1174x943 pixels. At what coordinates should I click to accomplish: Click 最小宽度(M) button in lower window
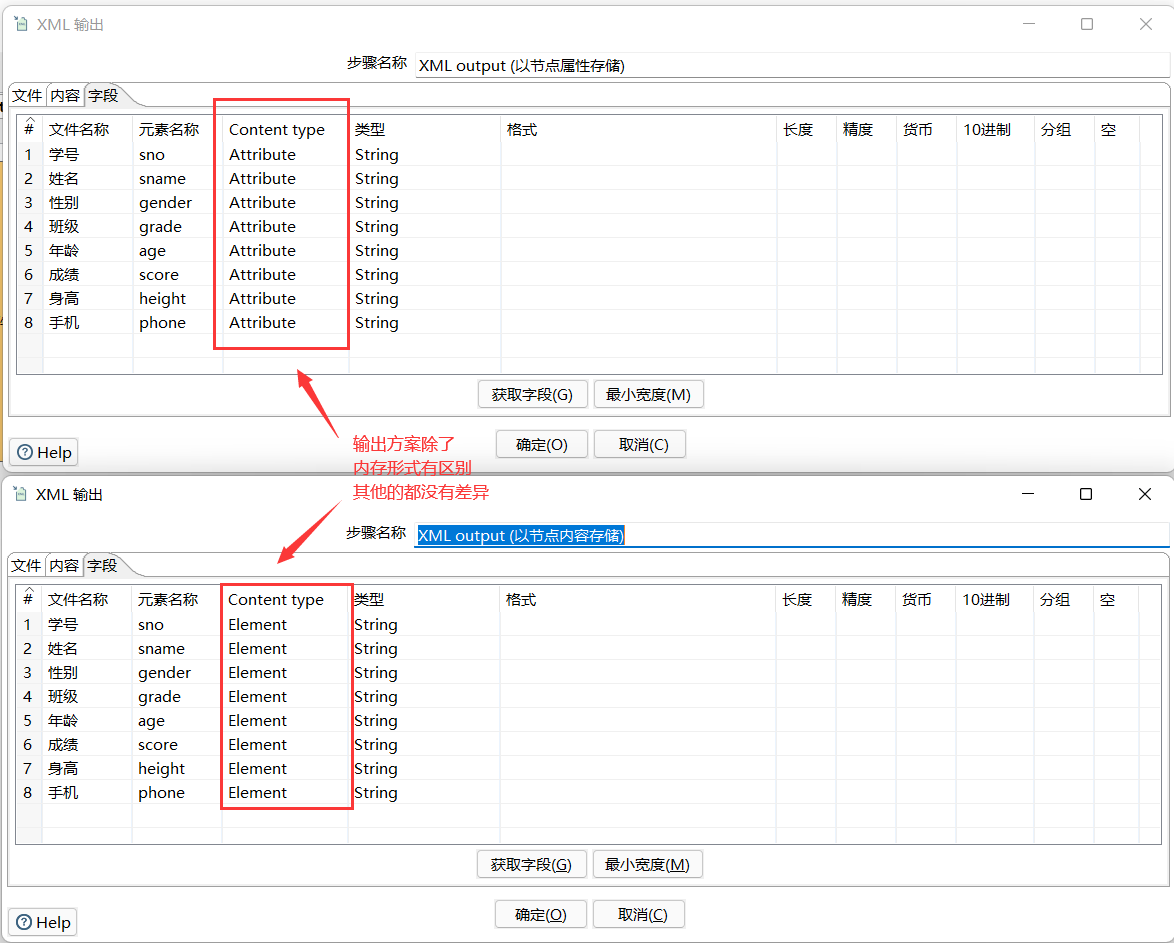click(648, 864)
